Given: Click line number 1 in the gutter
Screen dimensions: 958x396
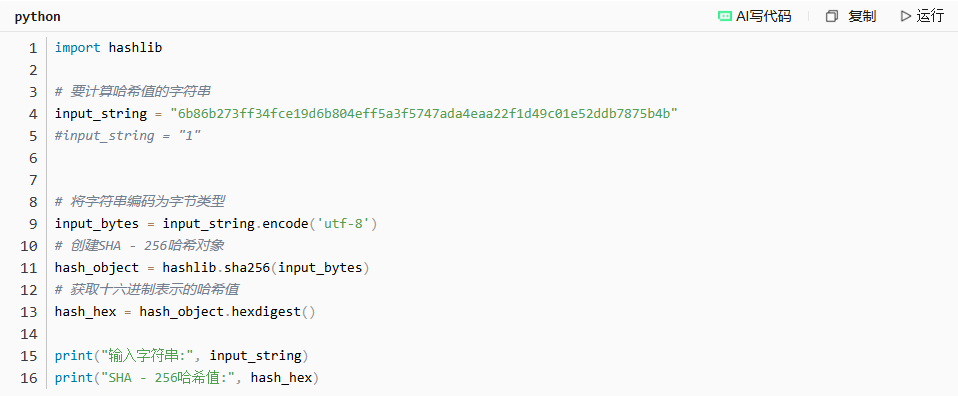Looking at the screenshot, I should click(x=33, y=48).
